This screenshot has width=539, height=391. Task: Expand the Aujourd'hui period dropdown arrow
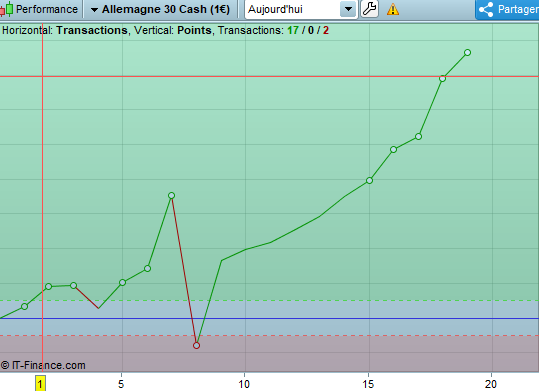348,9
